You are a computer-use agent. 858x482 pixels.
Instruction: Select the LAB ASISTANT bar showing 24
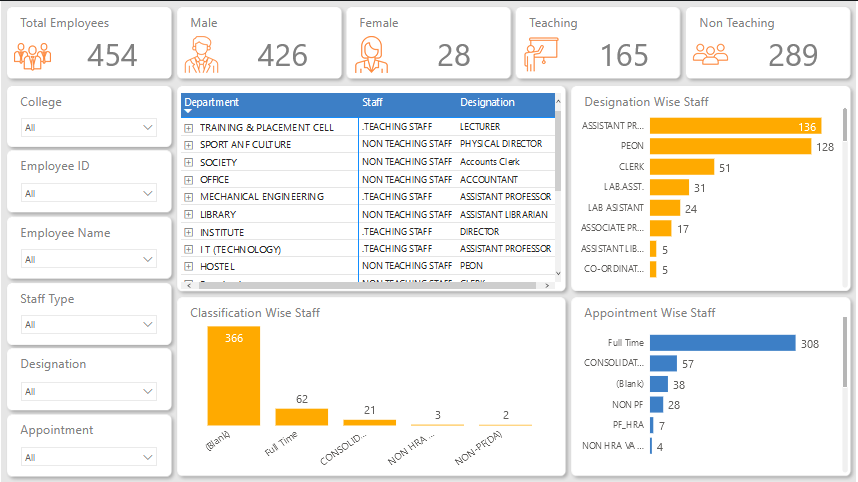[x=665, y=208]
